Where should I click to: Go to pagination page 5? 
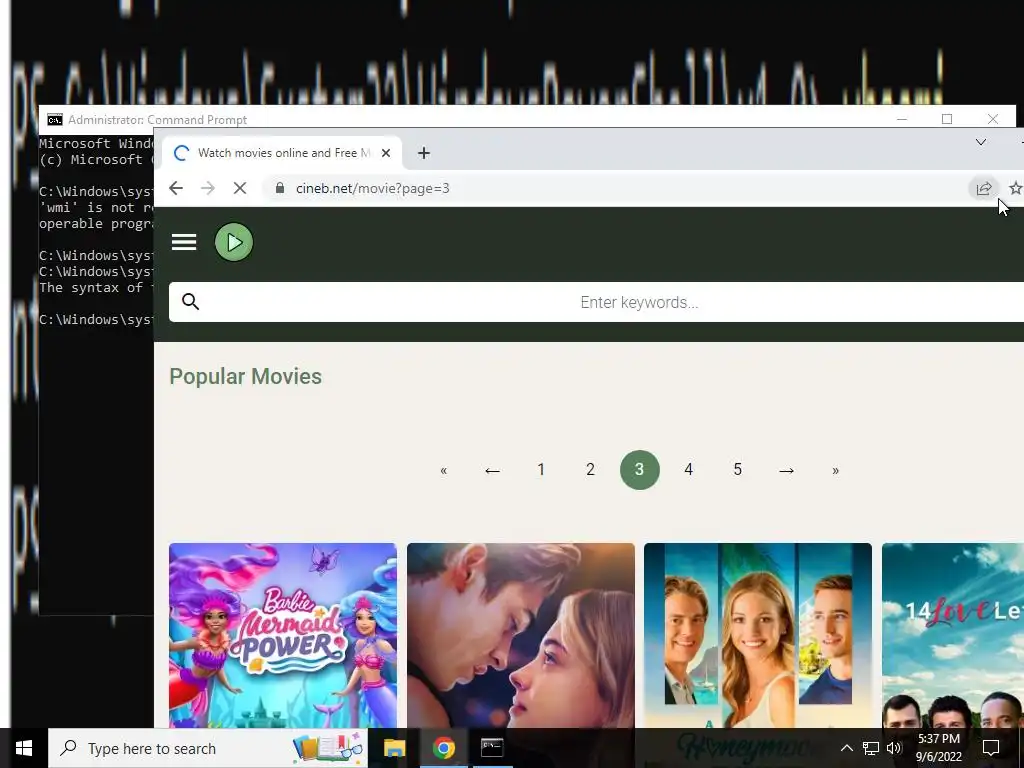(737, 470)
